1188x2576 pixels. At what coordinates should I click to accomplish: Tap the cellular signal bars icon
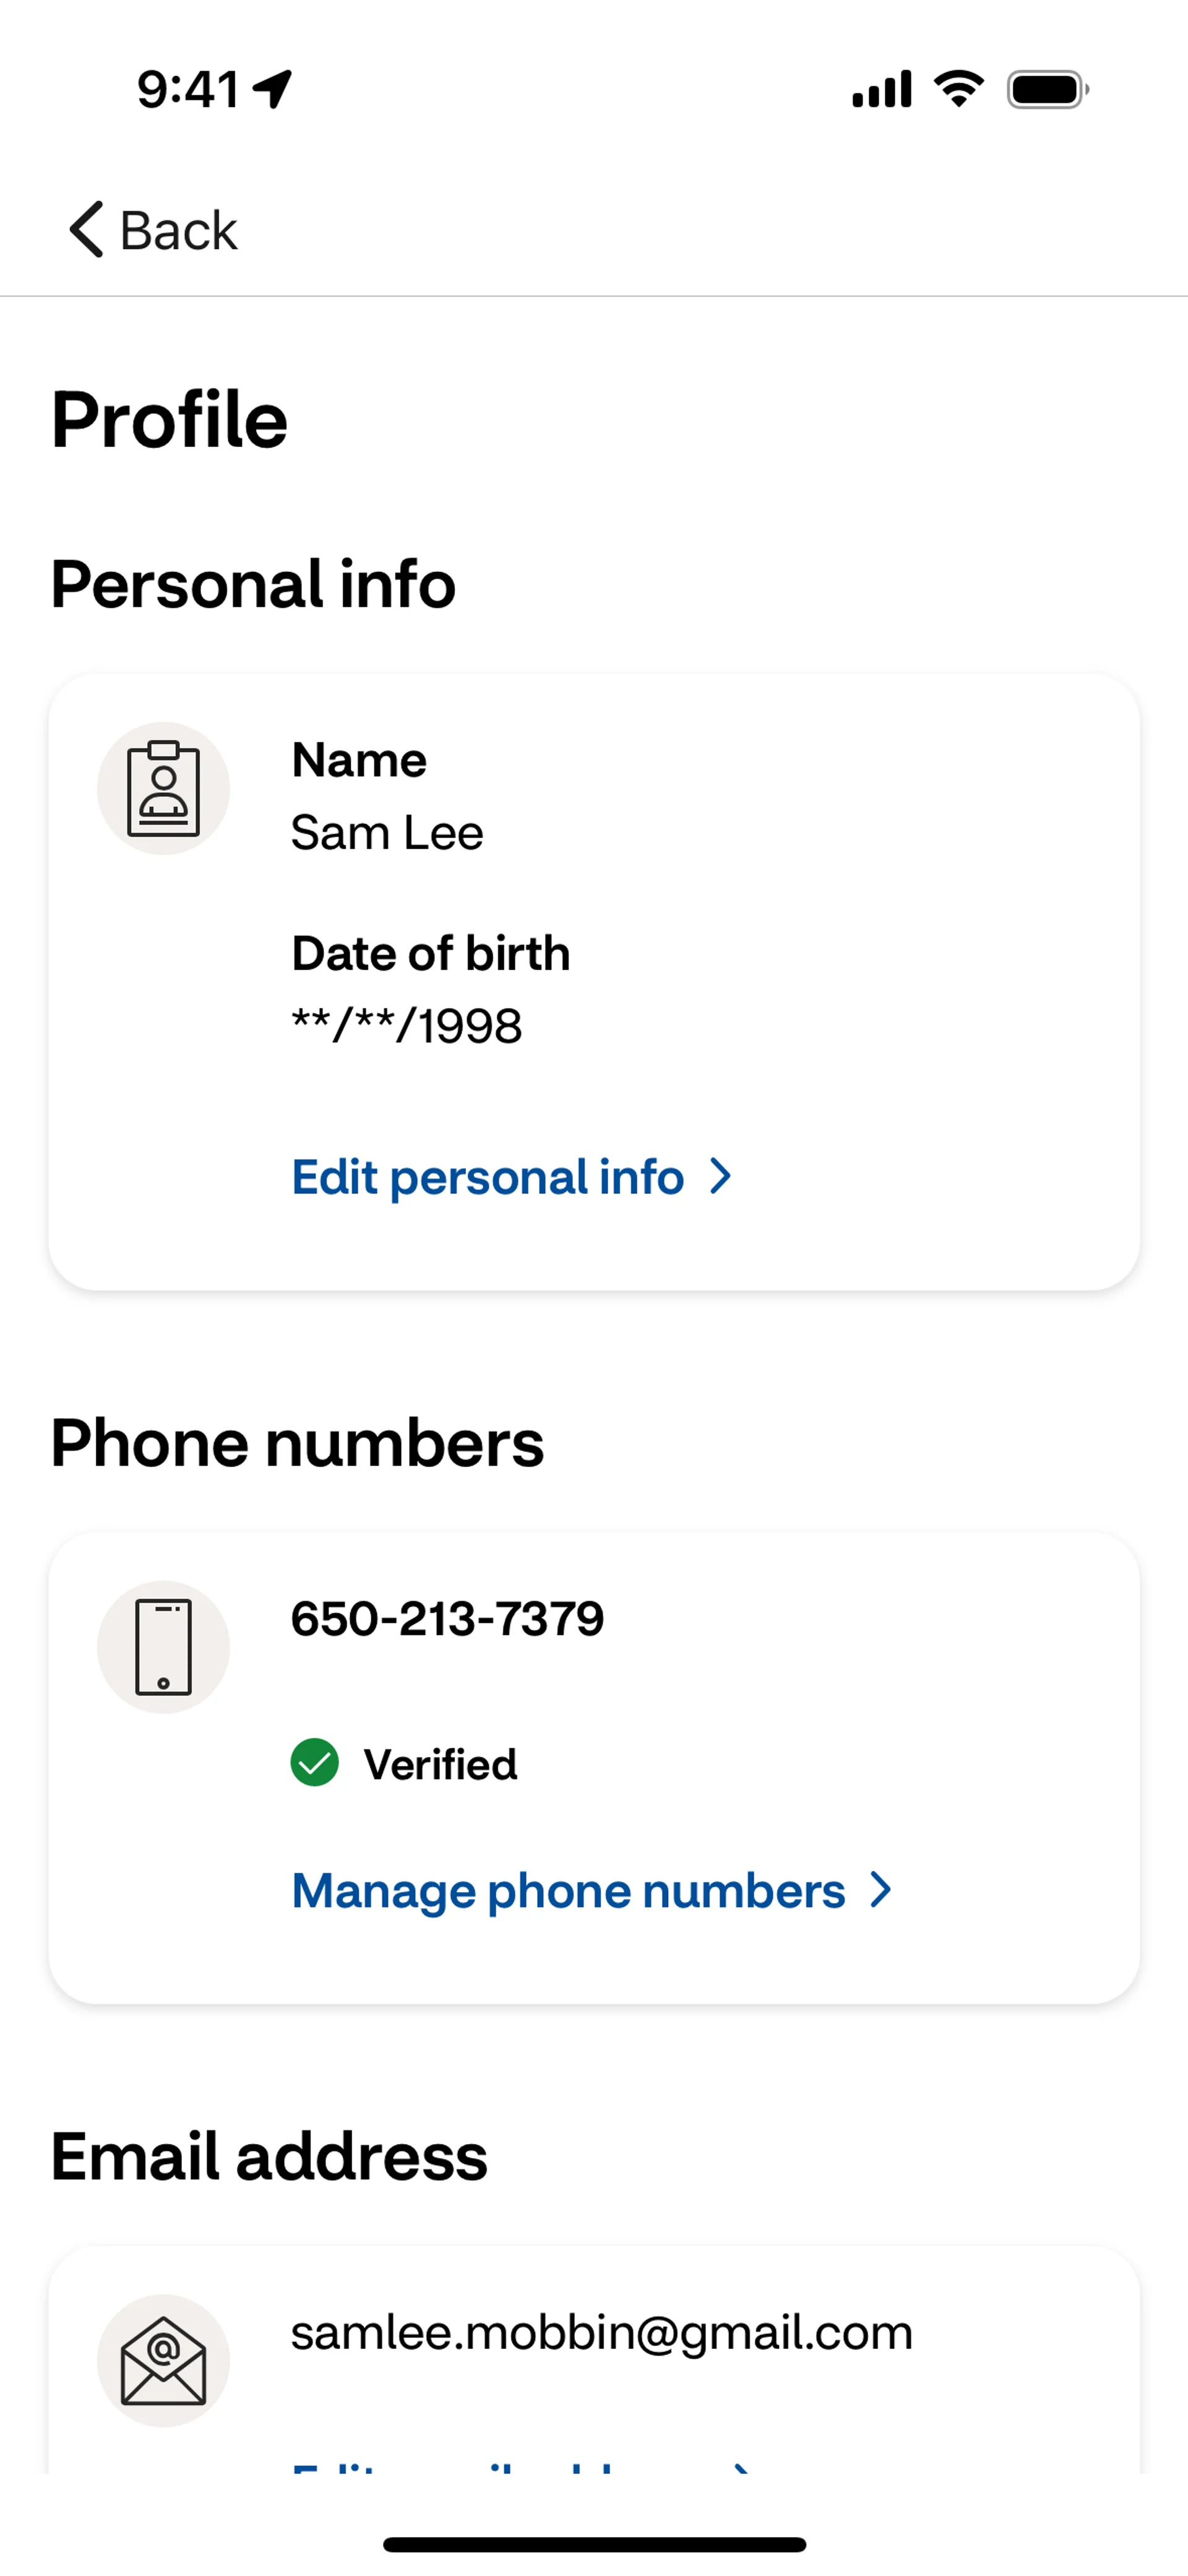(x=881, y=89)
